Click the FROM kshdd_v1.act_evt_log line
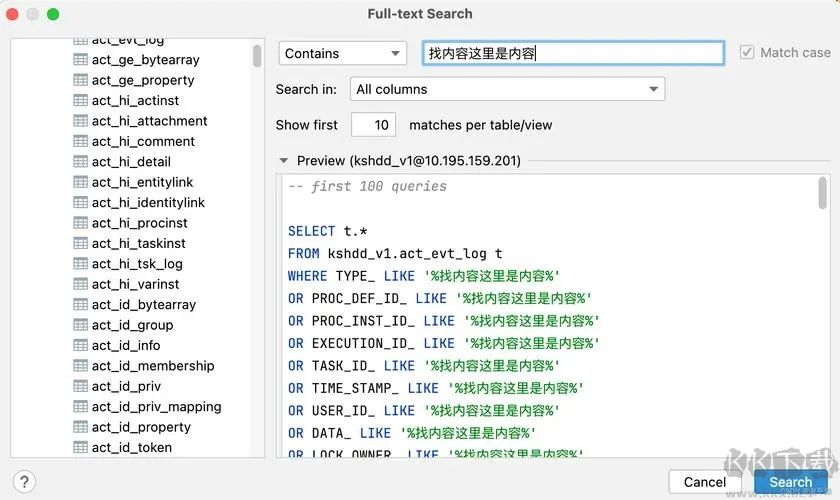Viewport: 840px width, 500px height. (395, 253)
